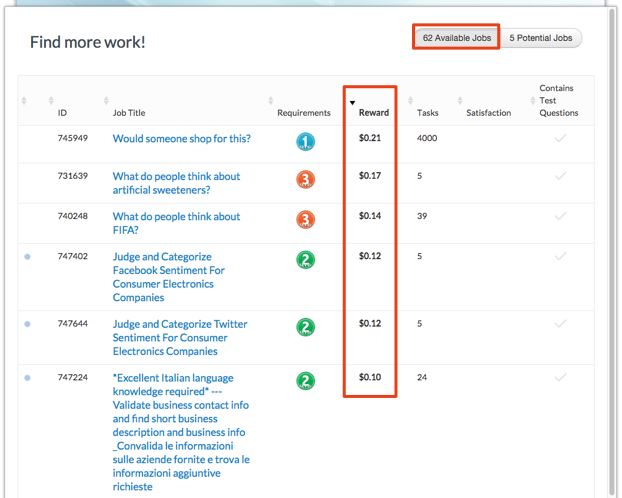Image resolution: width=622 pixels, height=498 pixels.
Task: Open Facebook Sentiment categorization job
Action: [x=169, y=277]
